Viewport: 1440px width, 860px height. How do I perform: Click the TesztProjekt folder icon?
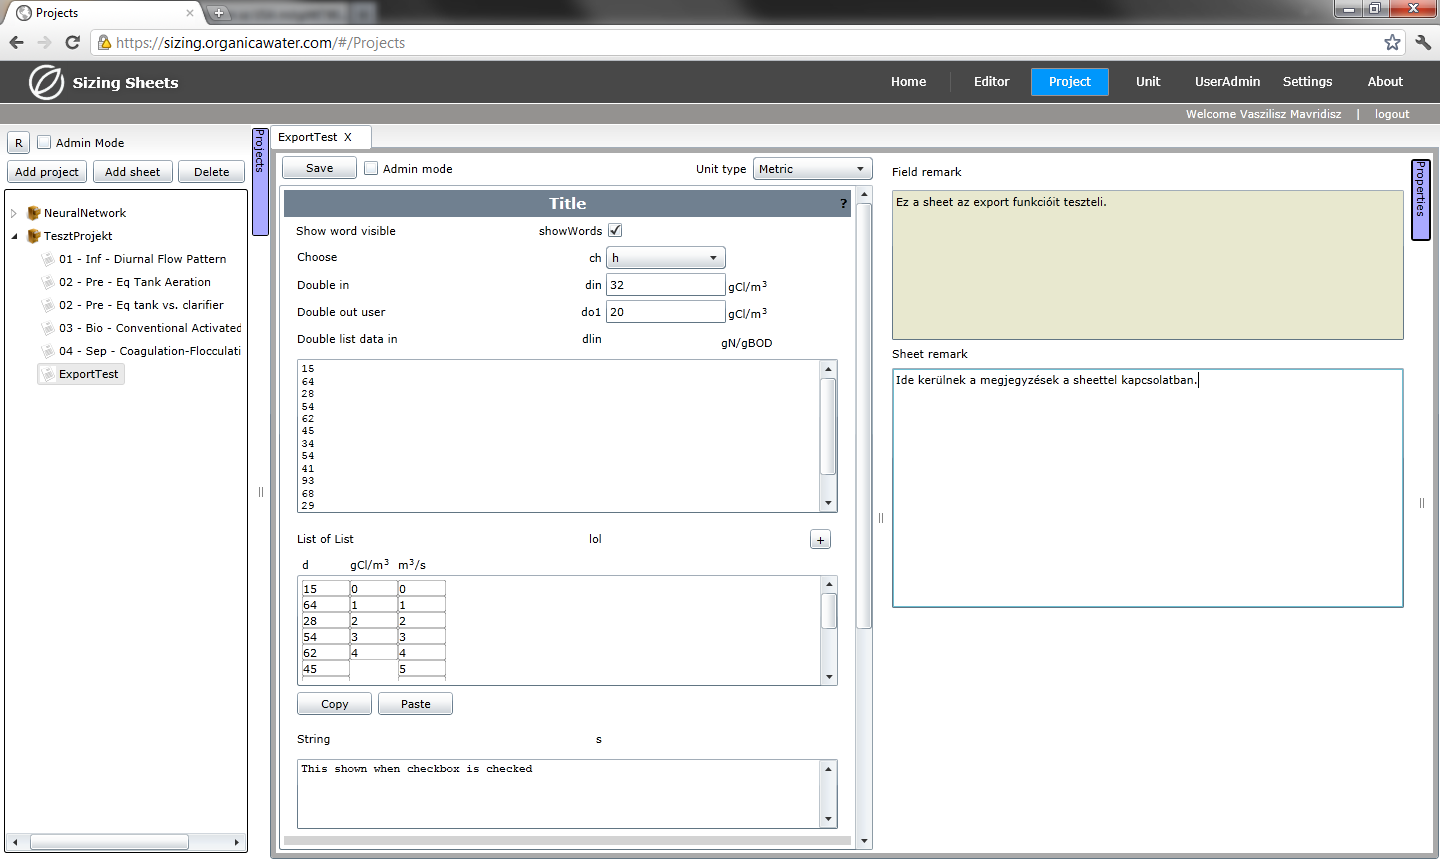34,236
